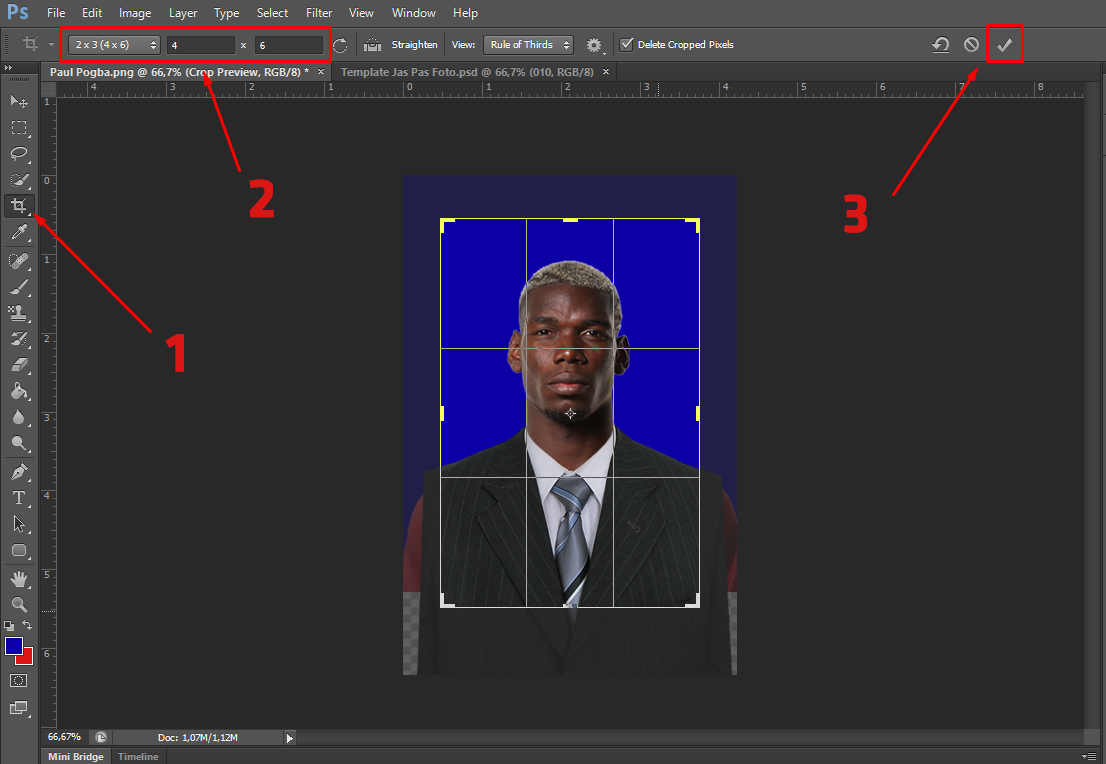1106x764 pixels.
Task: Click the Straighten button label
Action: click(x=415, y=44)
